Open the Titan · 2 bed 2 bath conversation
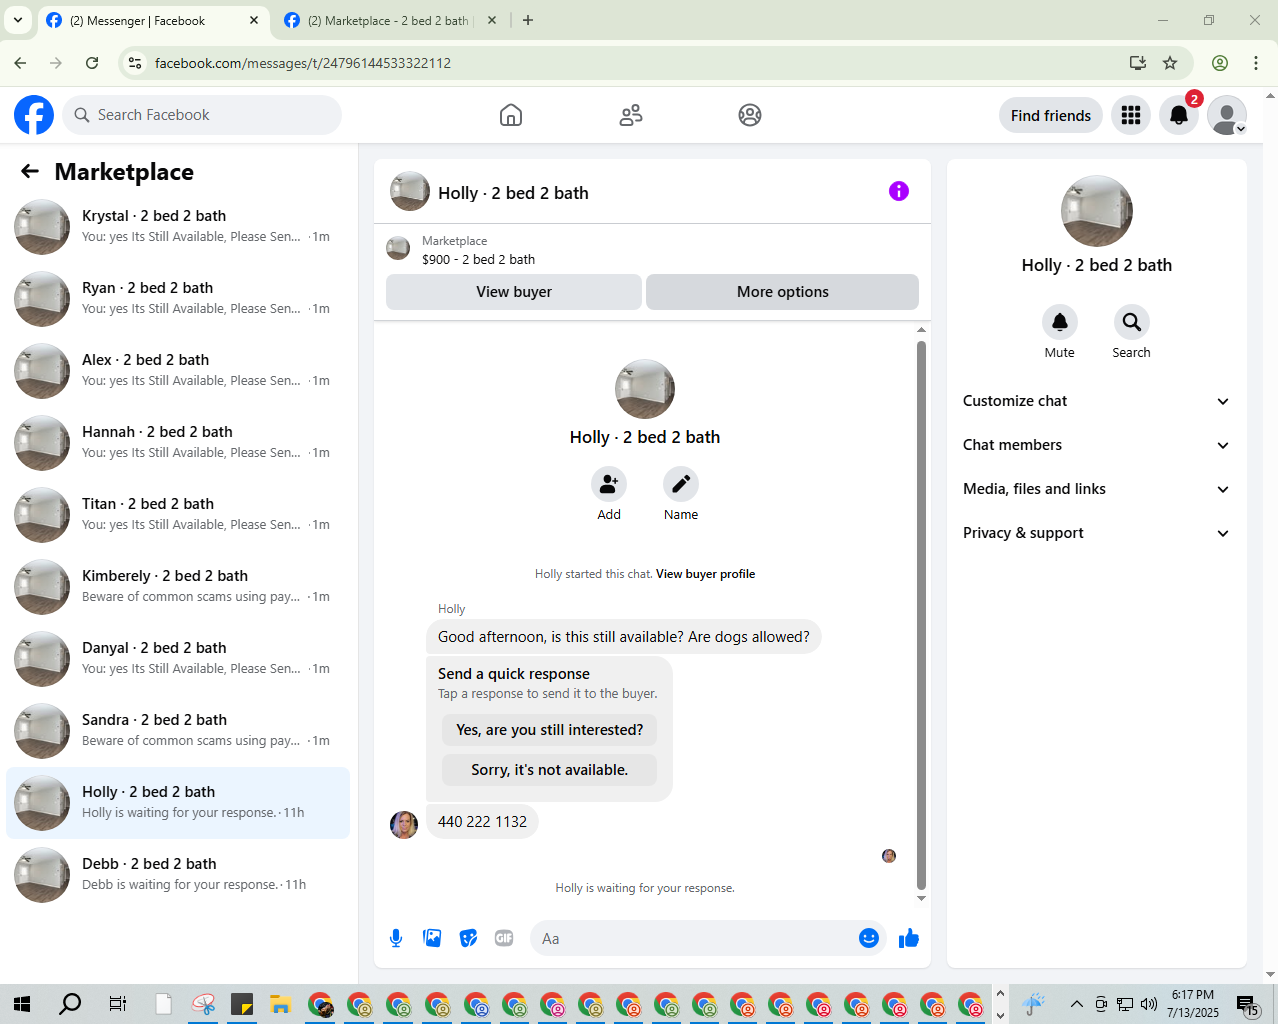The image size is (1278, 1024). (x=178, y=515)
